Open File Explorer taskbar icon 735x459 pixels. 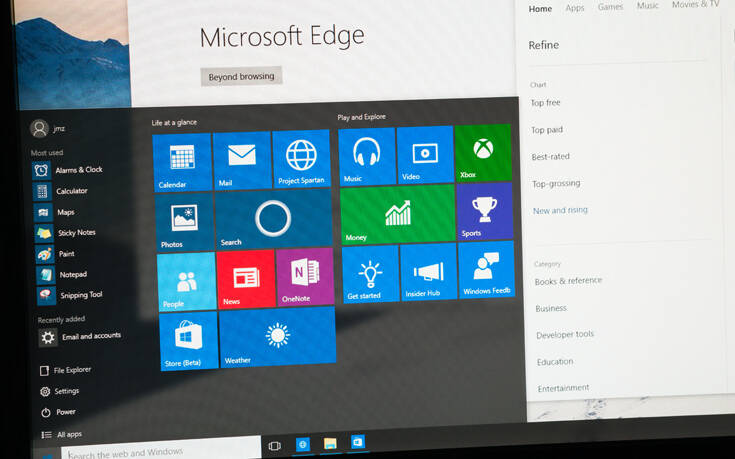click(x=330, y=443)
